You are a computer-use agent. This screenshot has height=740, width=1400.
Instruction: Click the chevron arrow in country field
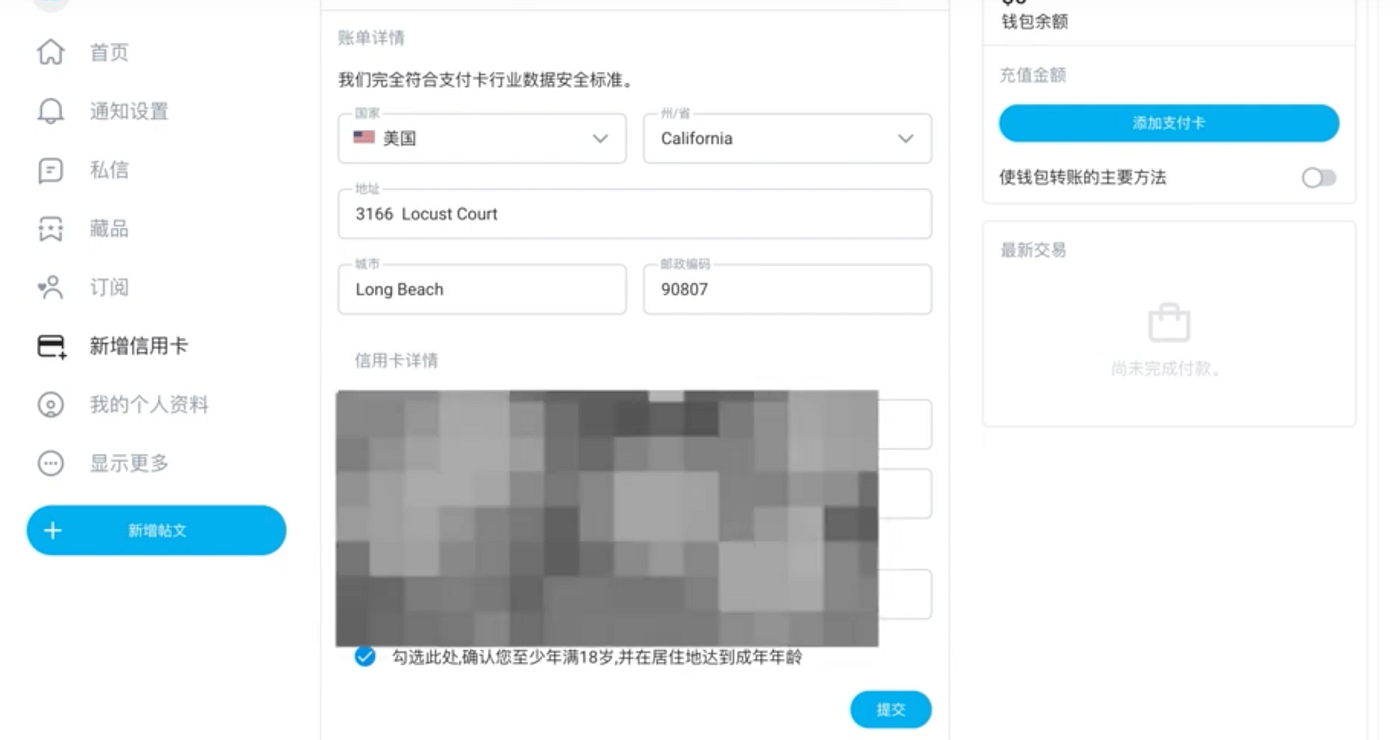600,139
